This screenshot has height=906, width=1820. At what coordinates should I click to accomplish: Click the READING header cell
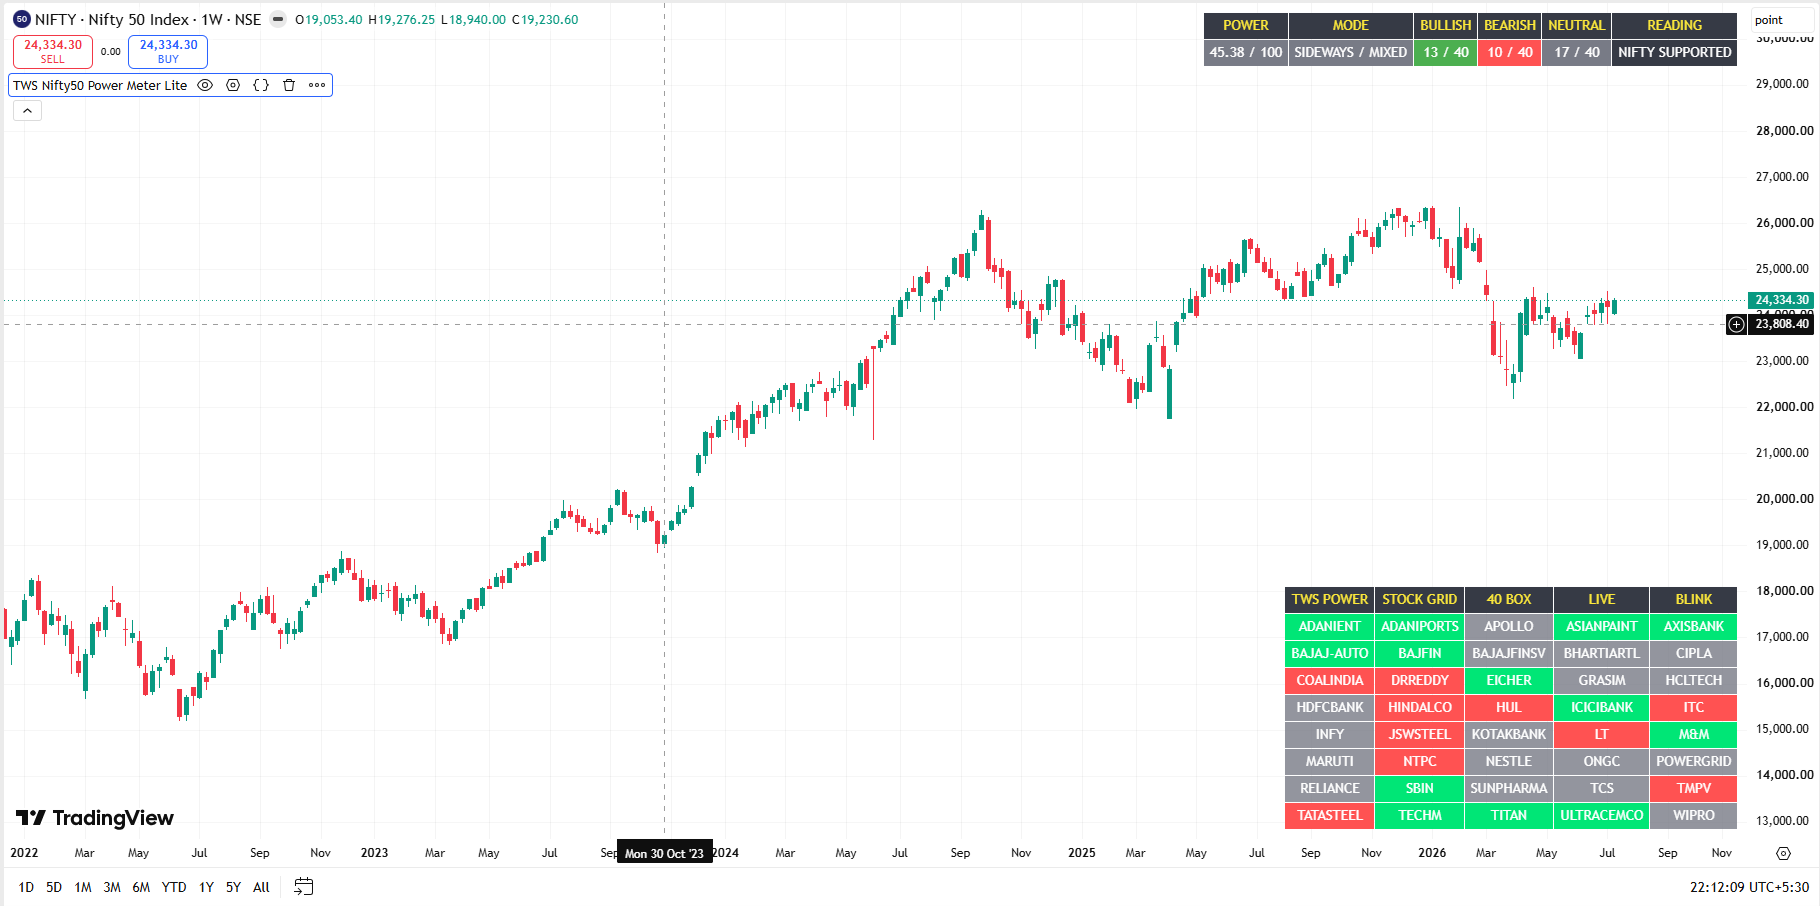pyautogui.click(x=1675, y=25)
